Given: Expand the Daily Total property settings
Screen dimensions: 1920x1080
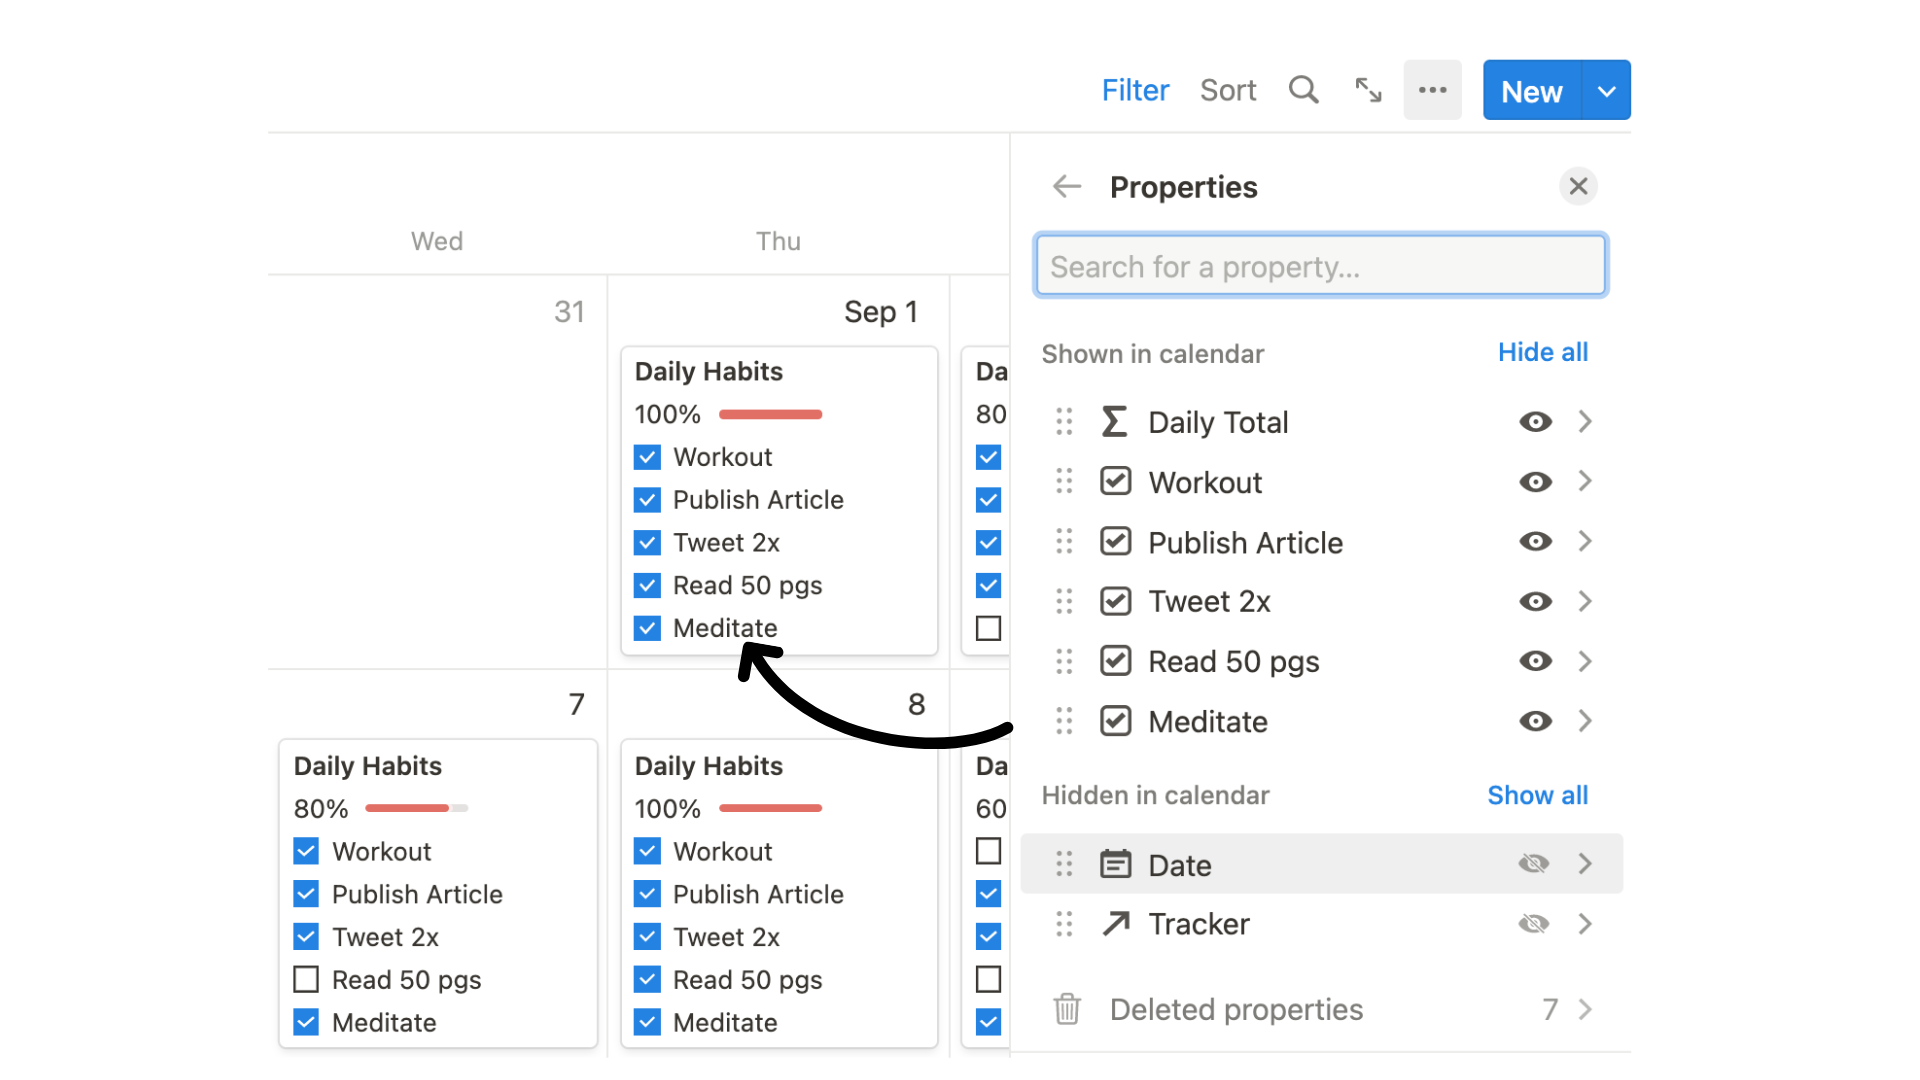Looking at the screenshot, I should click(1582, 422).
